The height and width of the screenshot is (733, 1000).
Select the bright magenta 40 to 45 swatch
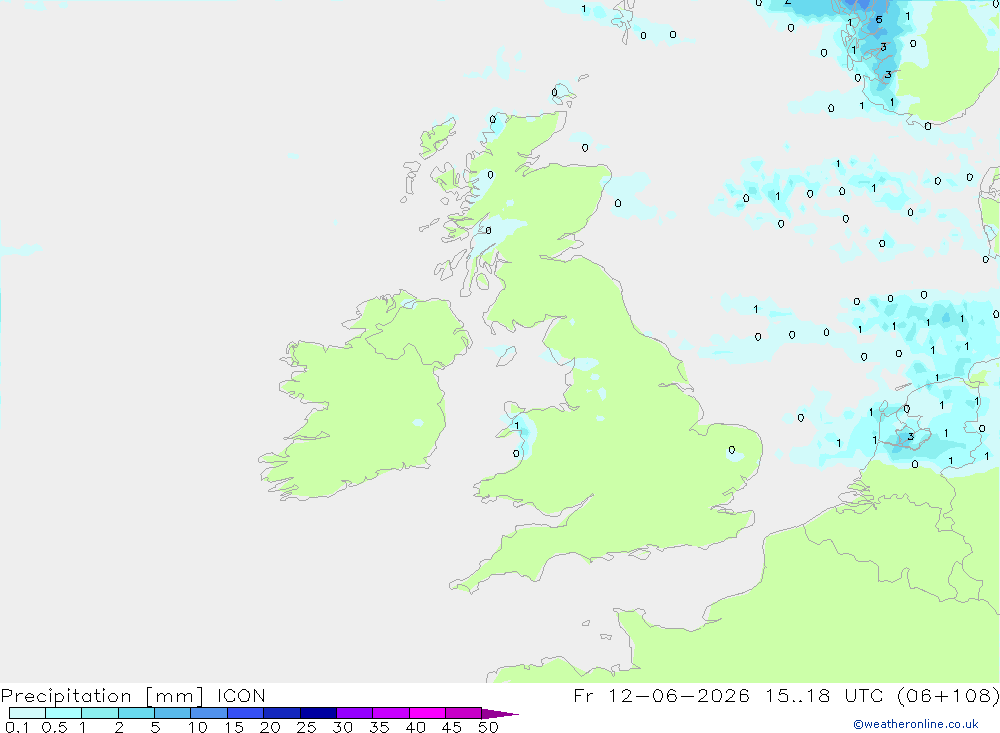427,713
